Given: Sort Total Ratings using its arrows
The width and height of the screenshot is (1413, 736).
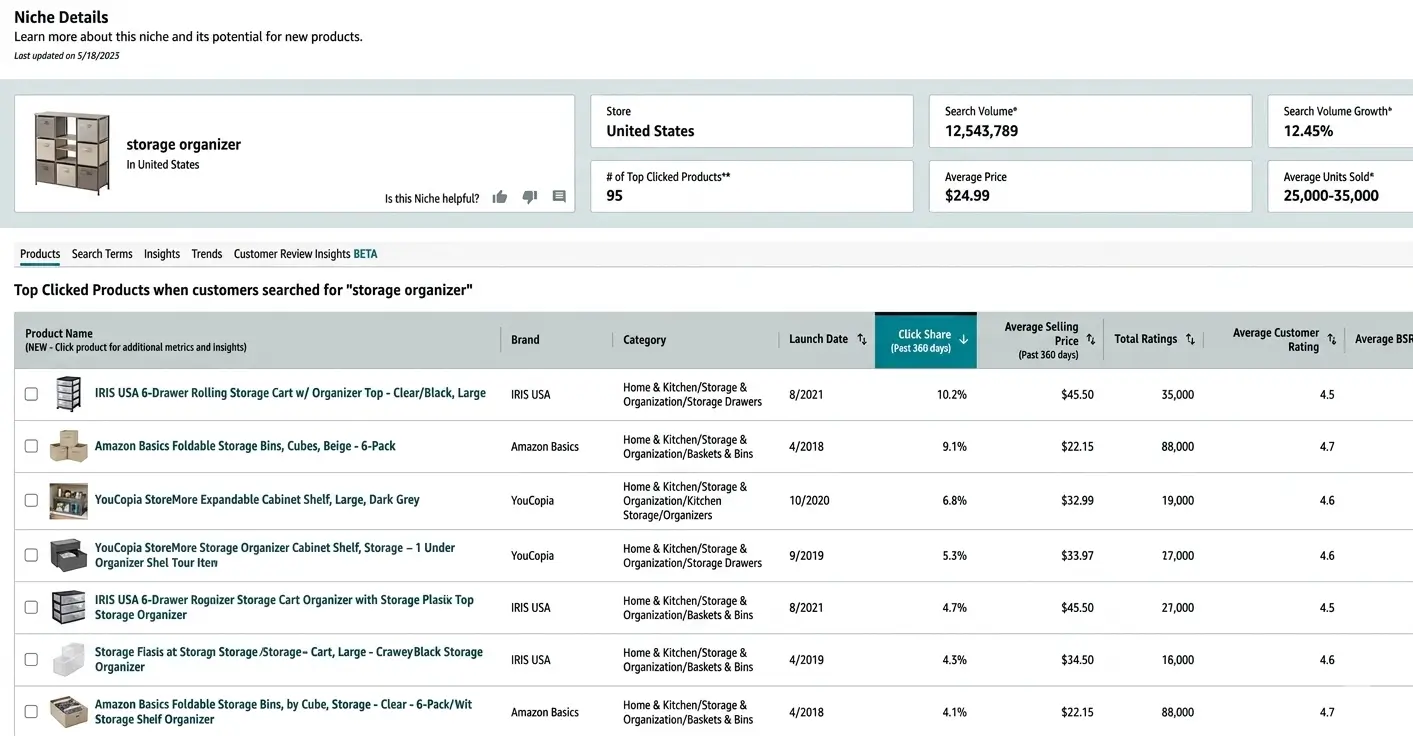Looking at the screenshot, I should pyautogui.click(x=1190, y=339).
